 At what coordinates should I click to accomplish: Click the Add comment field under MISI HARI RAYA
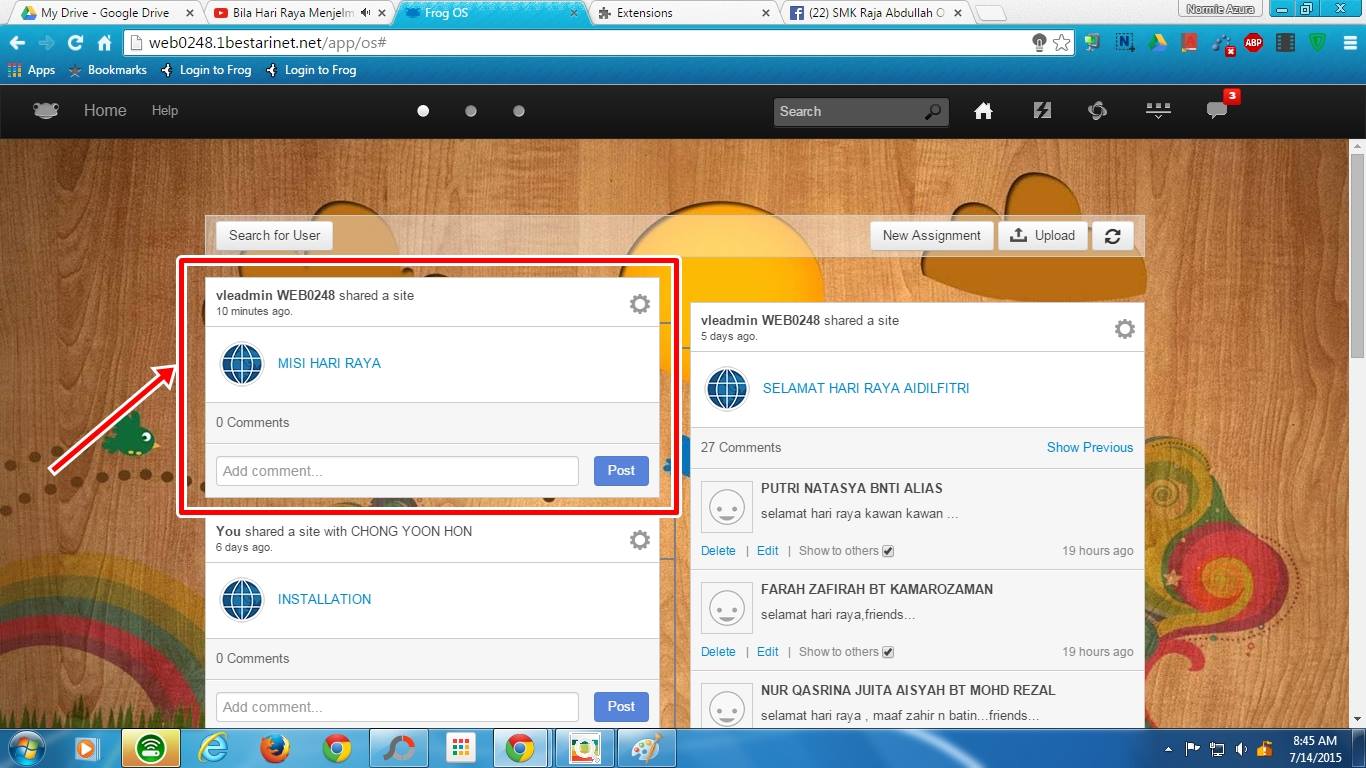click(397, 471)
